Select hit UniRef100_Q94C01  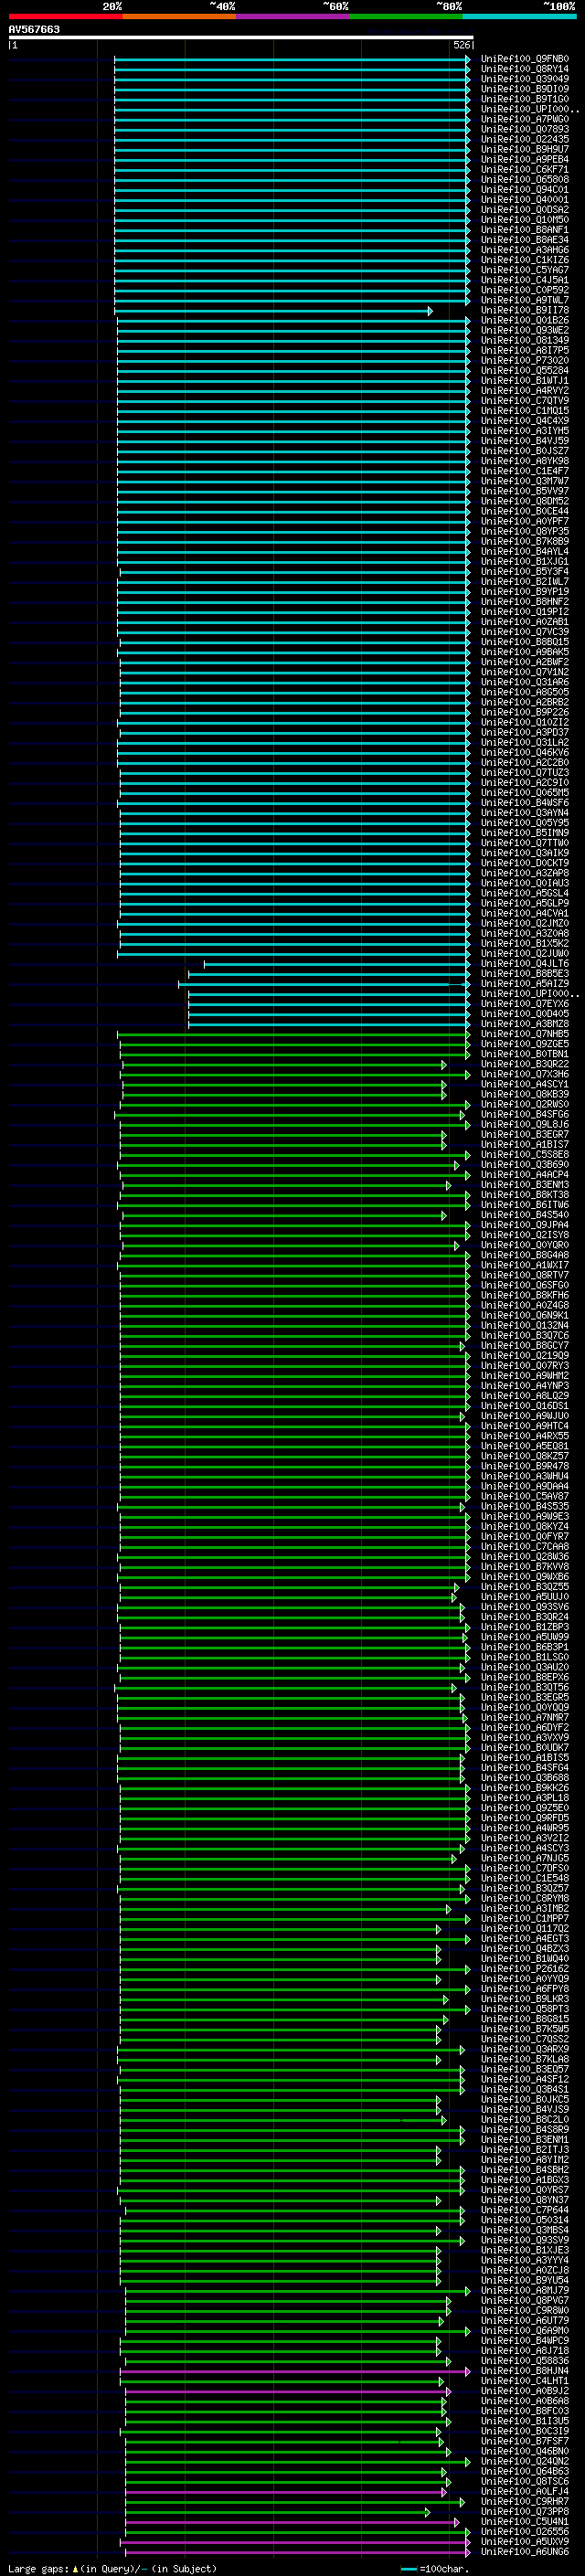pyautogui.click(x=525, y=190)
